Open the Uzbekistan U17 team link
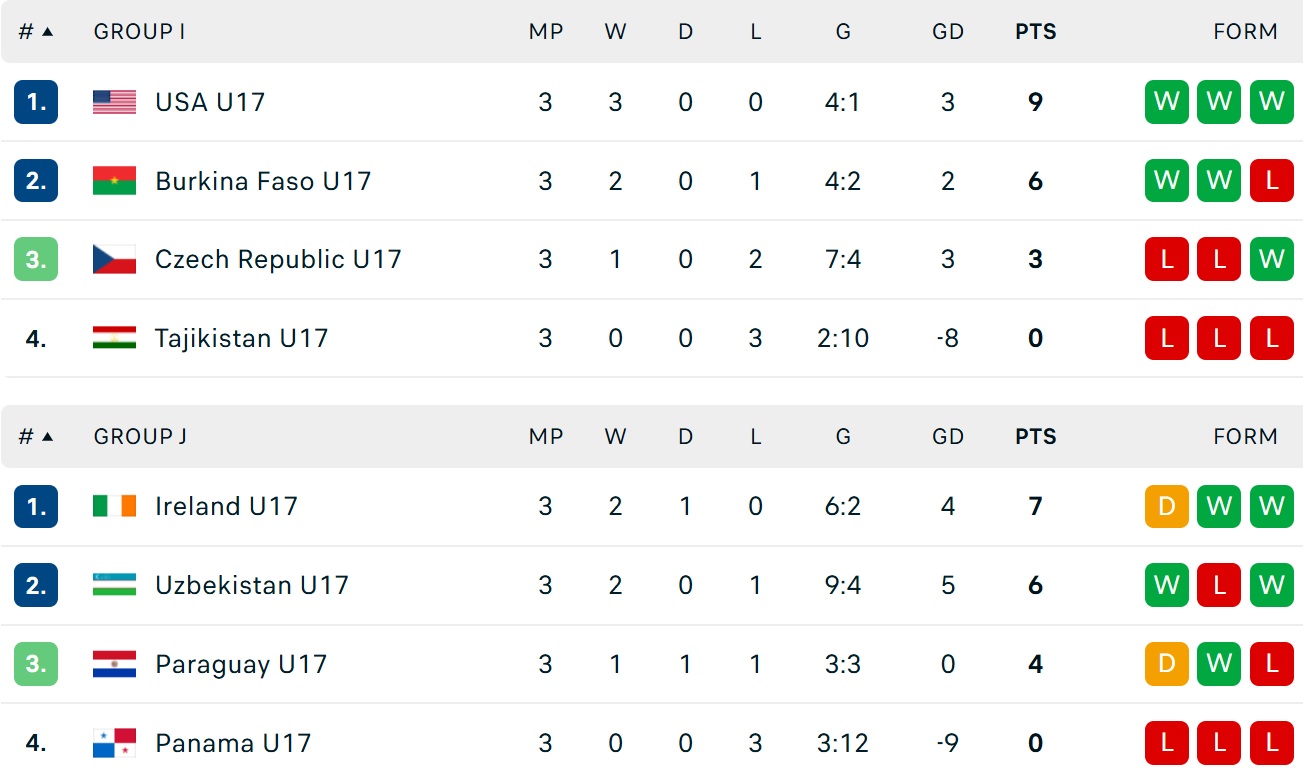 pyautogui.click(x=251, y=585)
